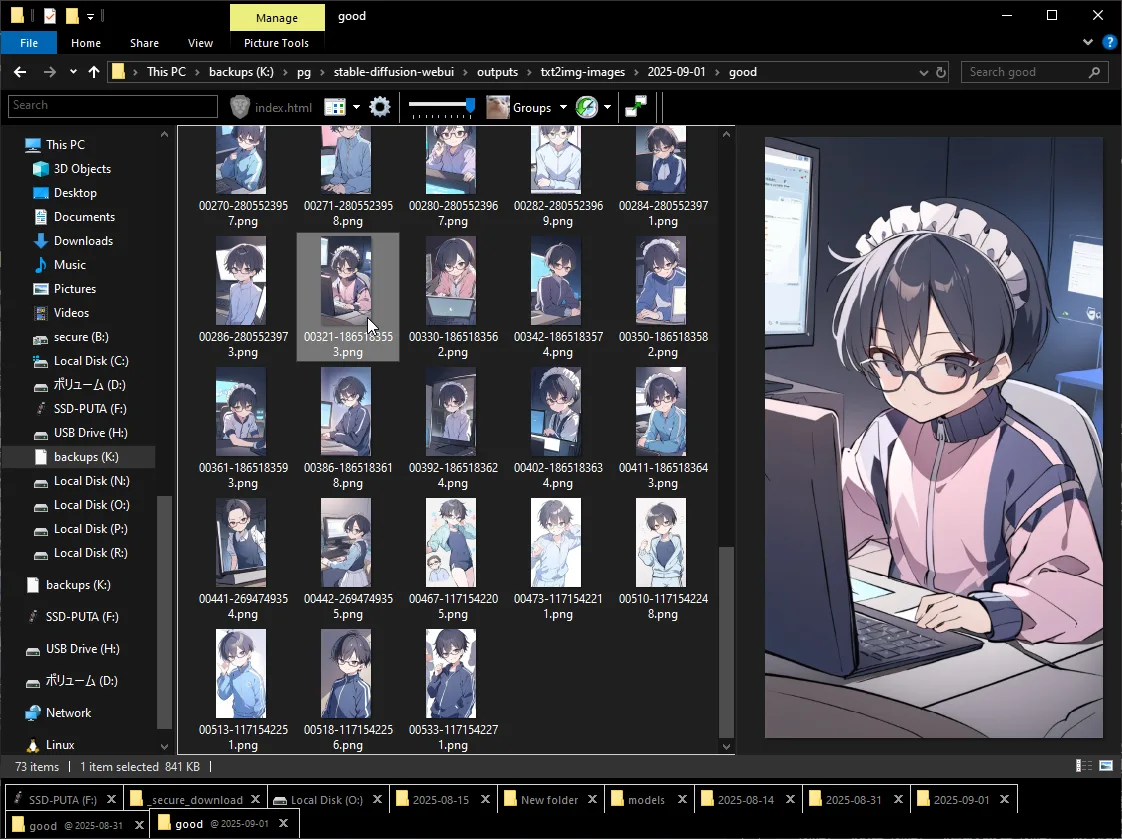The height and width of the screenshot is (839, 1122).
Task: Open Help with the blue question mark
Action: (x=1109, y=43)
